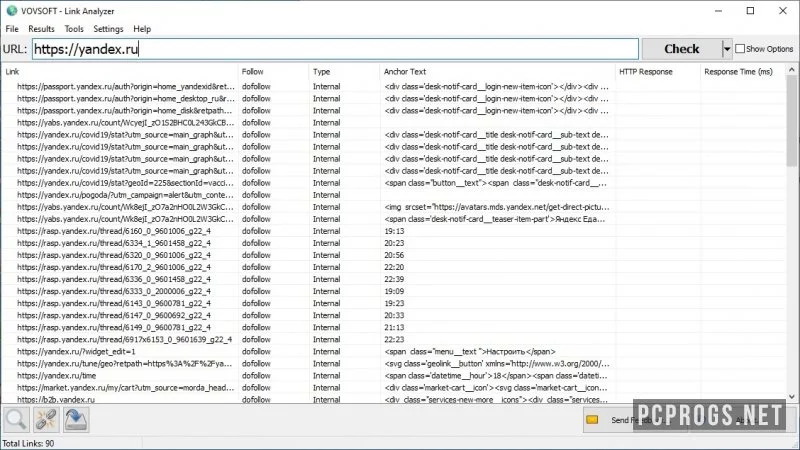This screenshot has height=450, width=800.
Task: Select the rasp.yandex.ru/thread/6334_1 link
Action: tap(114, 243)
